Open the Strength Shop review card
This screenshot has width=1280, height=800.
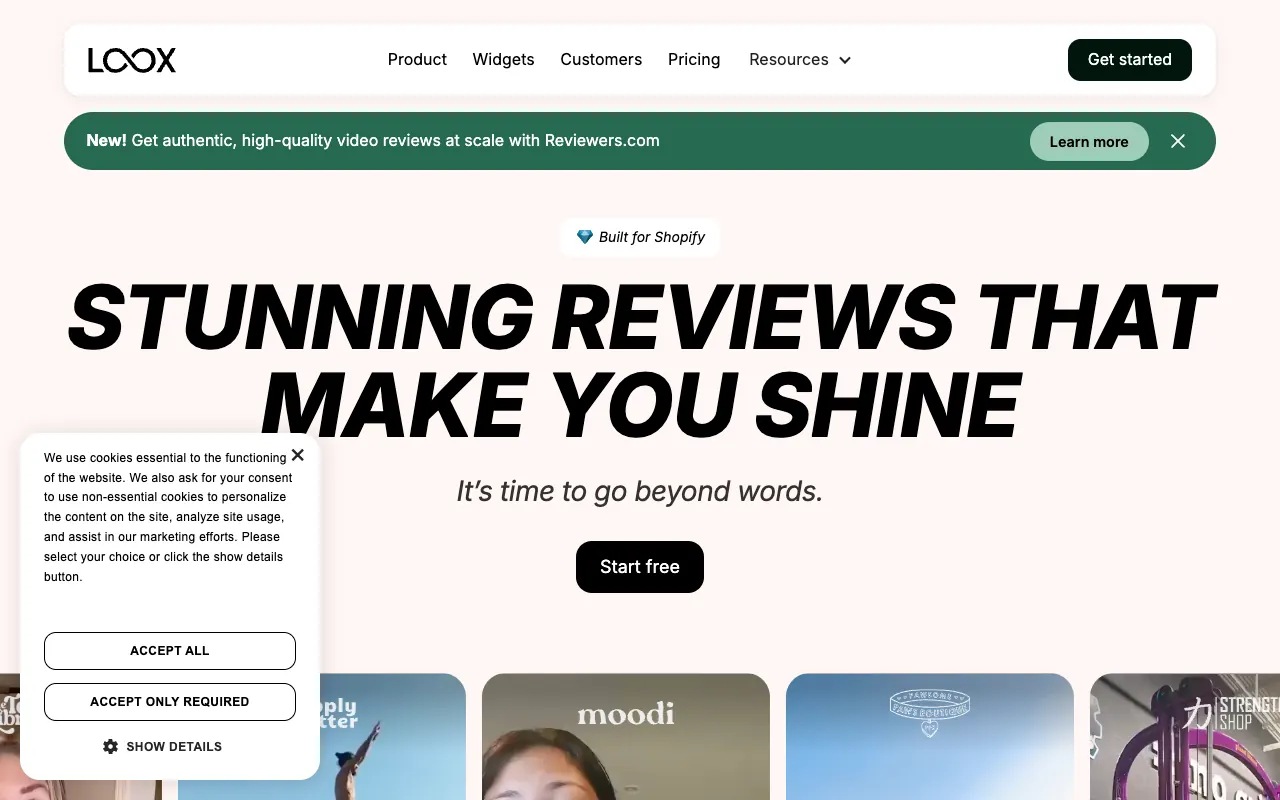(1185, 737)
